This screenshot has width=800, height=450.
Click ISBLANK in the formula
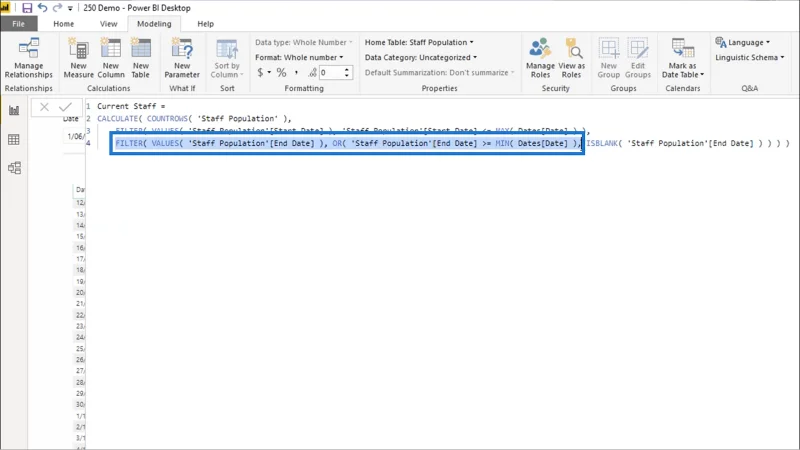[602, 143]
